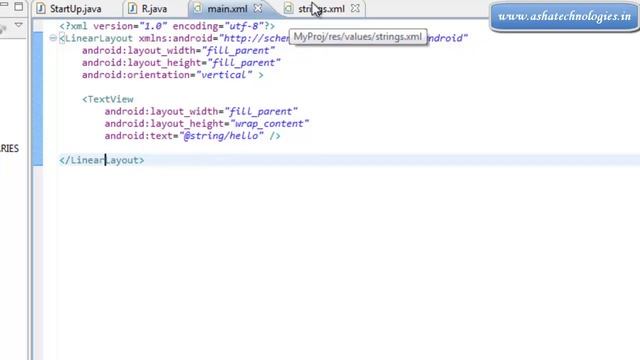Click the blue range indicator in editor ruler
The width and height of the screenshot is (640, 360).
point(38,99)
